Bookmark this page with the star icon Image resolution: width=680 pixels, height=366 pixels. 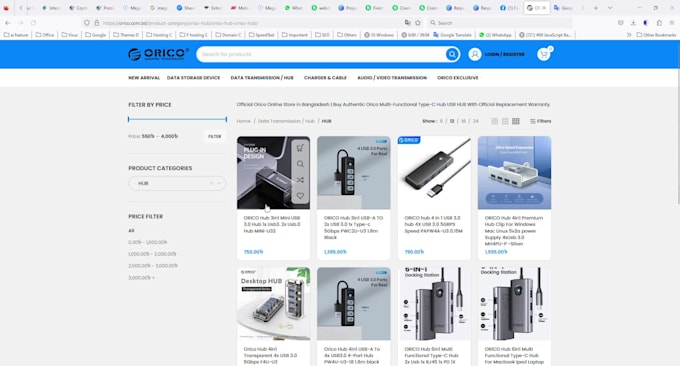(x=418, y=23)
